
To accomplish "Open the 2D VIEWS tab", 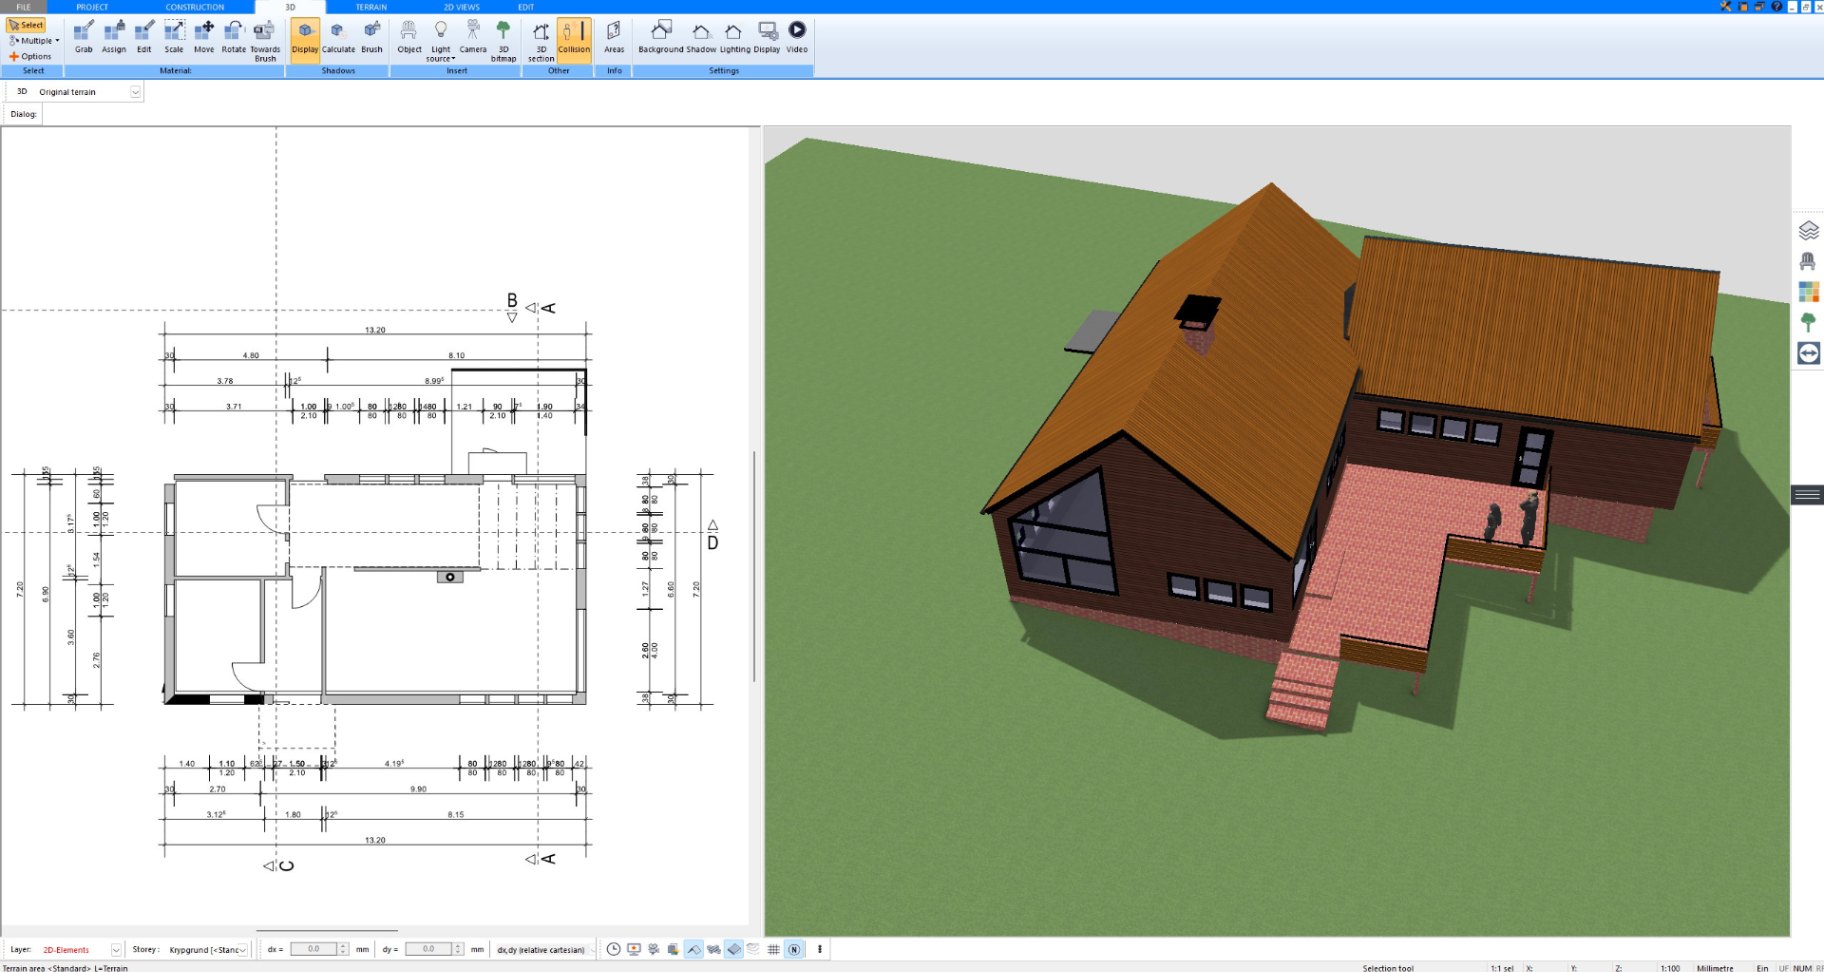I will (x=462, y=7).
